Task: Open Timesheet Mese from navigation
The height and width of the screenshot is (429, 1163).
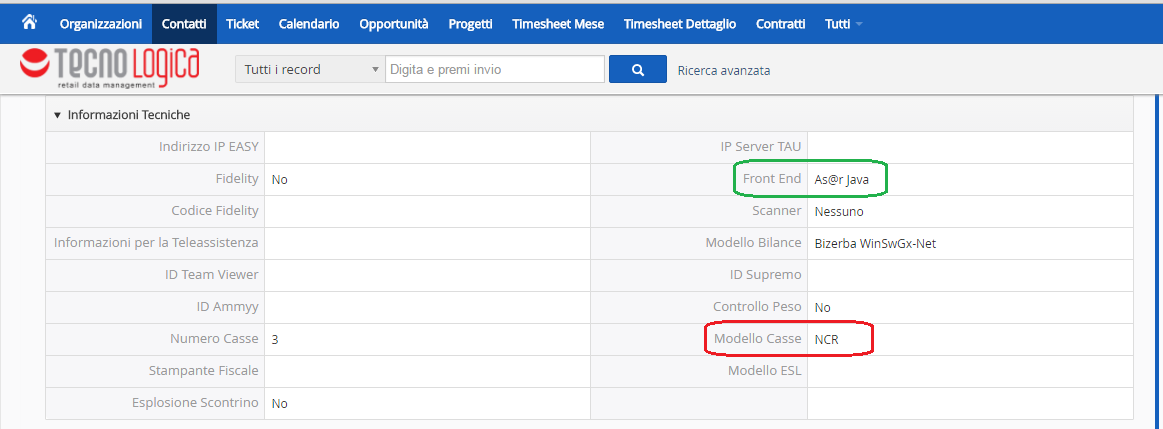Action: coord(558,23)
